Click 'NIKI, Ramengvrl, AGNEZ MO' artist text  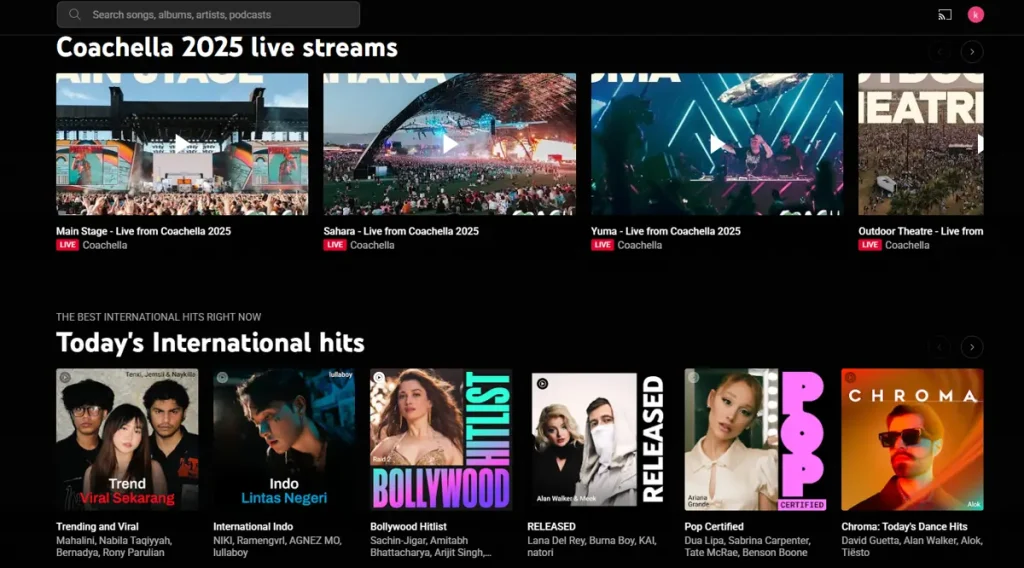277,541
